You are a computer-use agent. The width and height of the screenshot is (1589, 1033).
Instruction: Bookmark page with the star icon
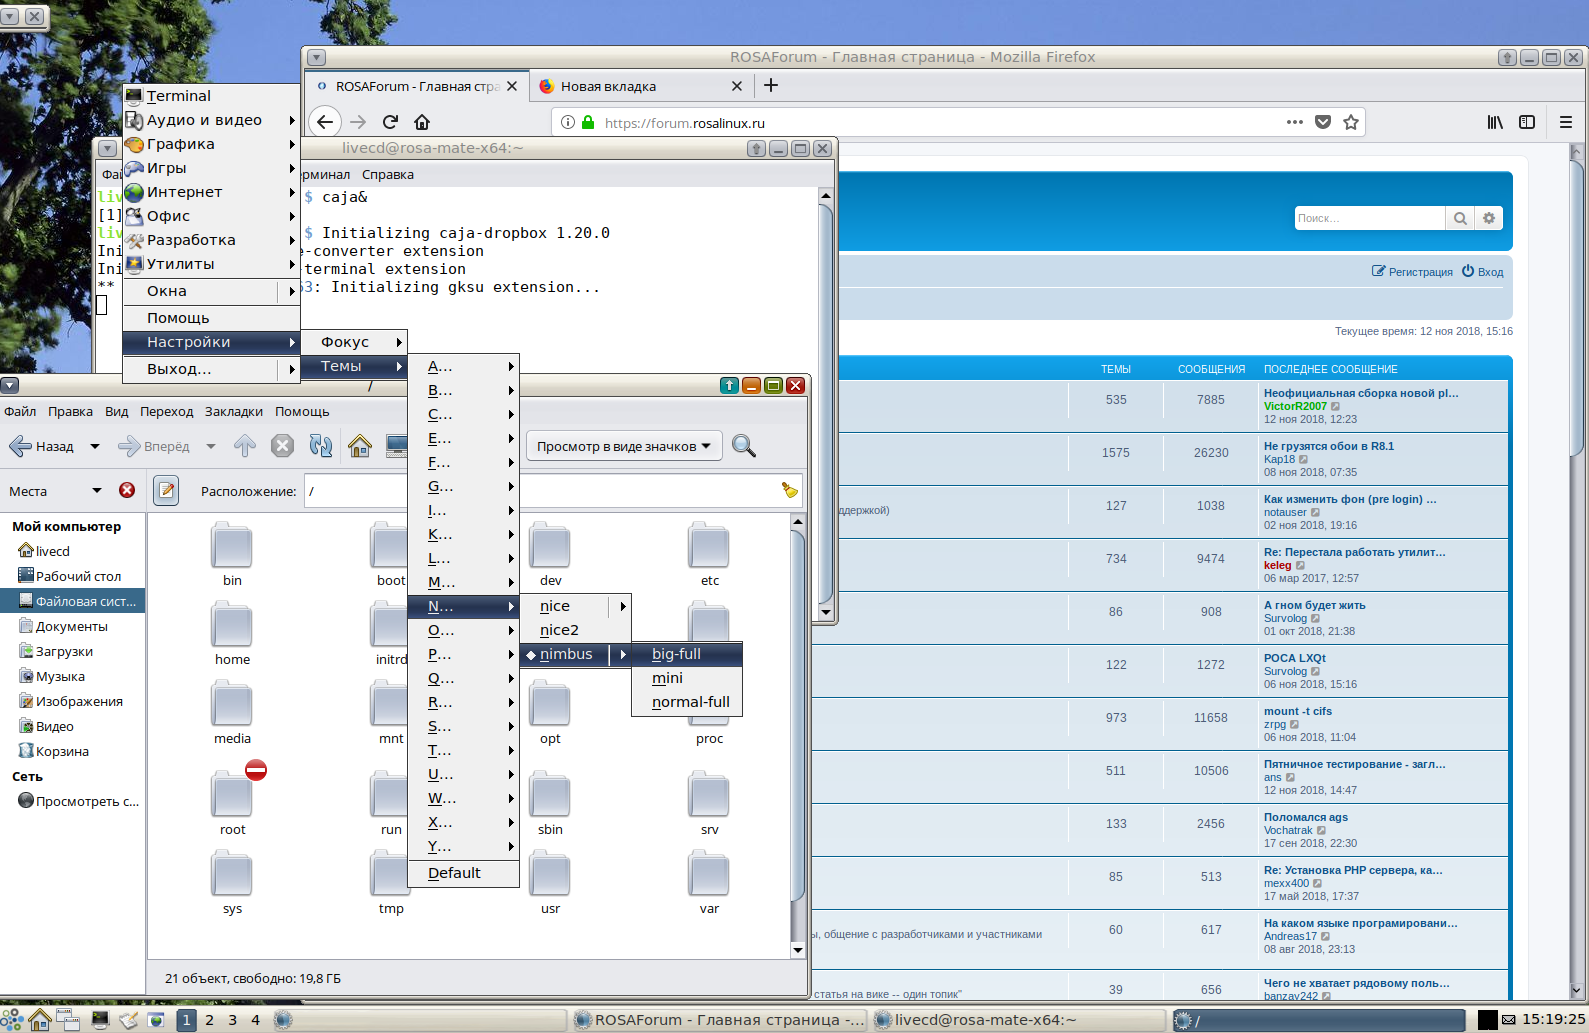(x=1351, y=122)
